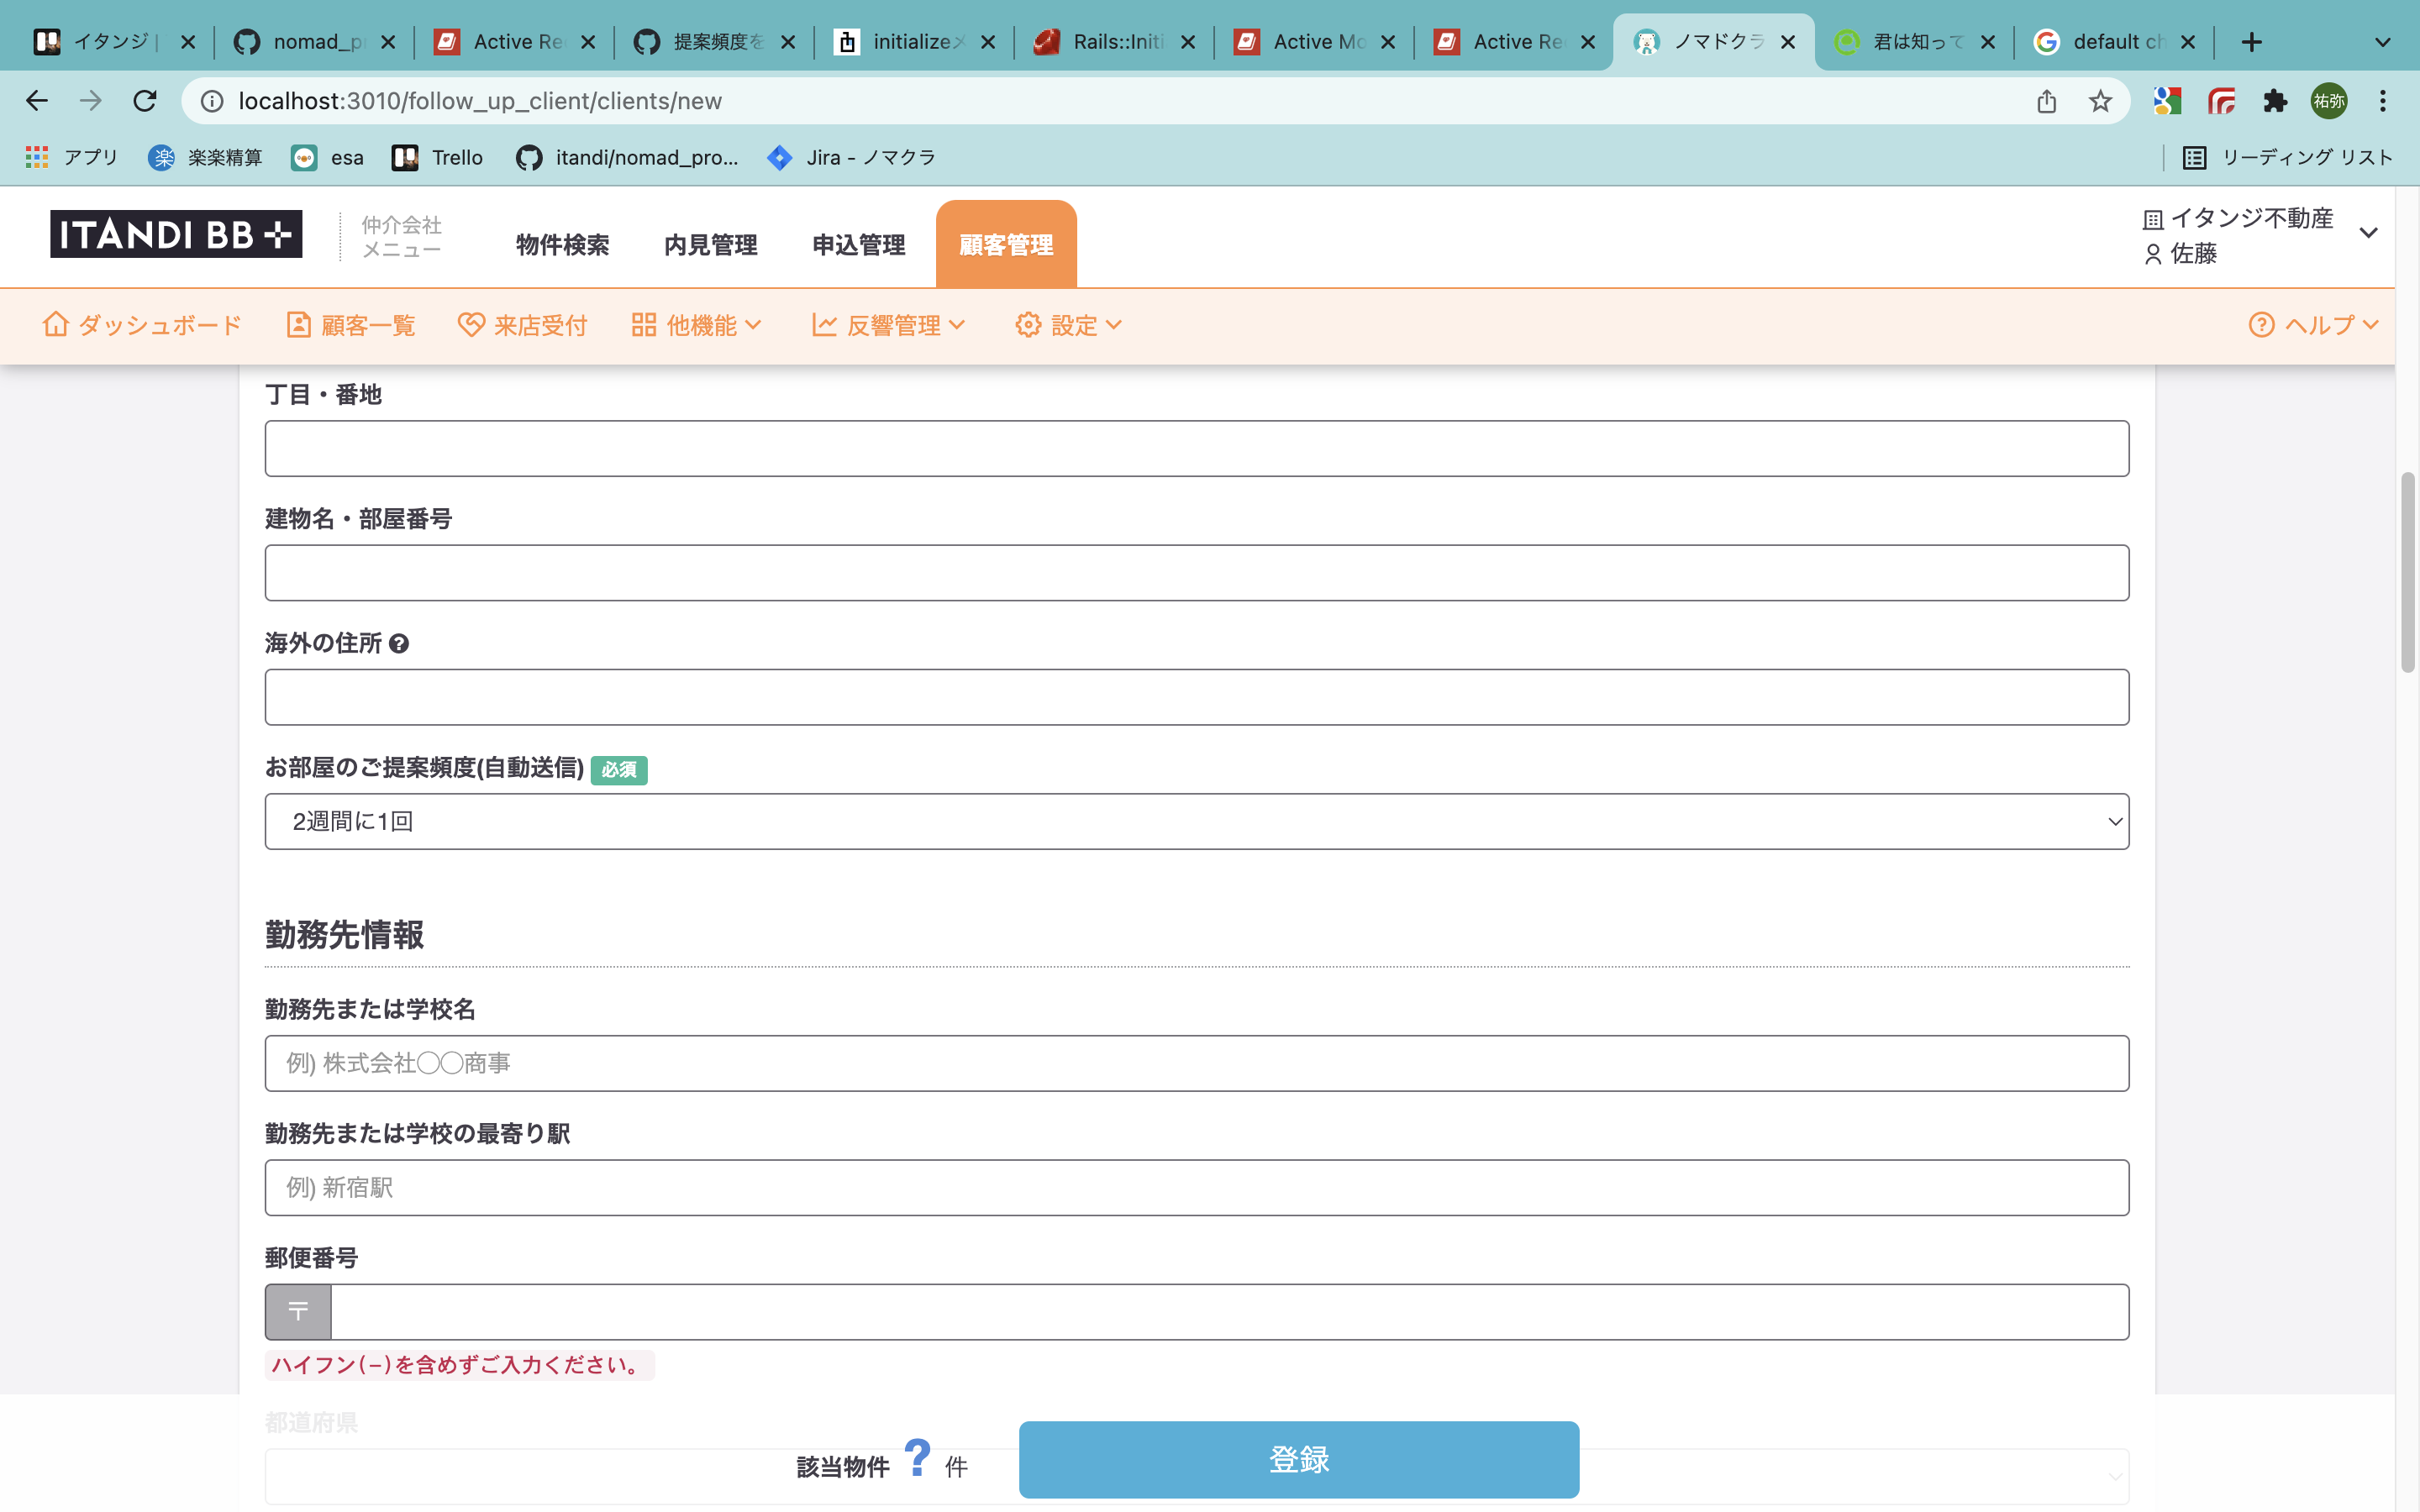Click the 郵便番号 input field
This screenshot has height=1512, width=2420.
[1229, 1311]
